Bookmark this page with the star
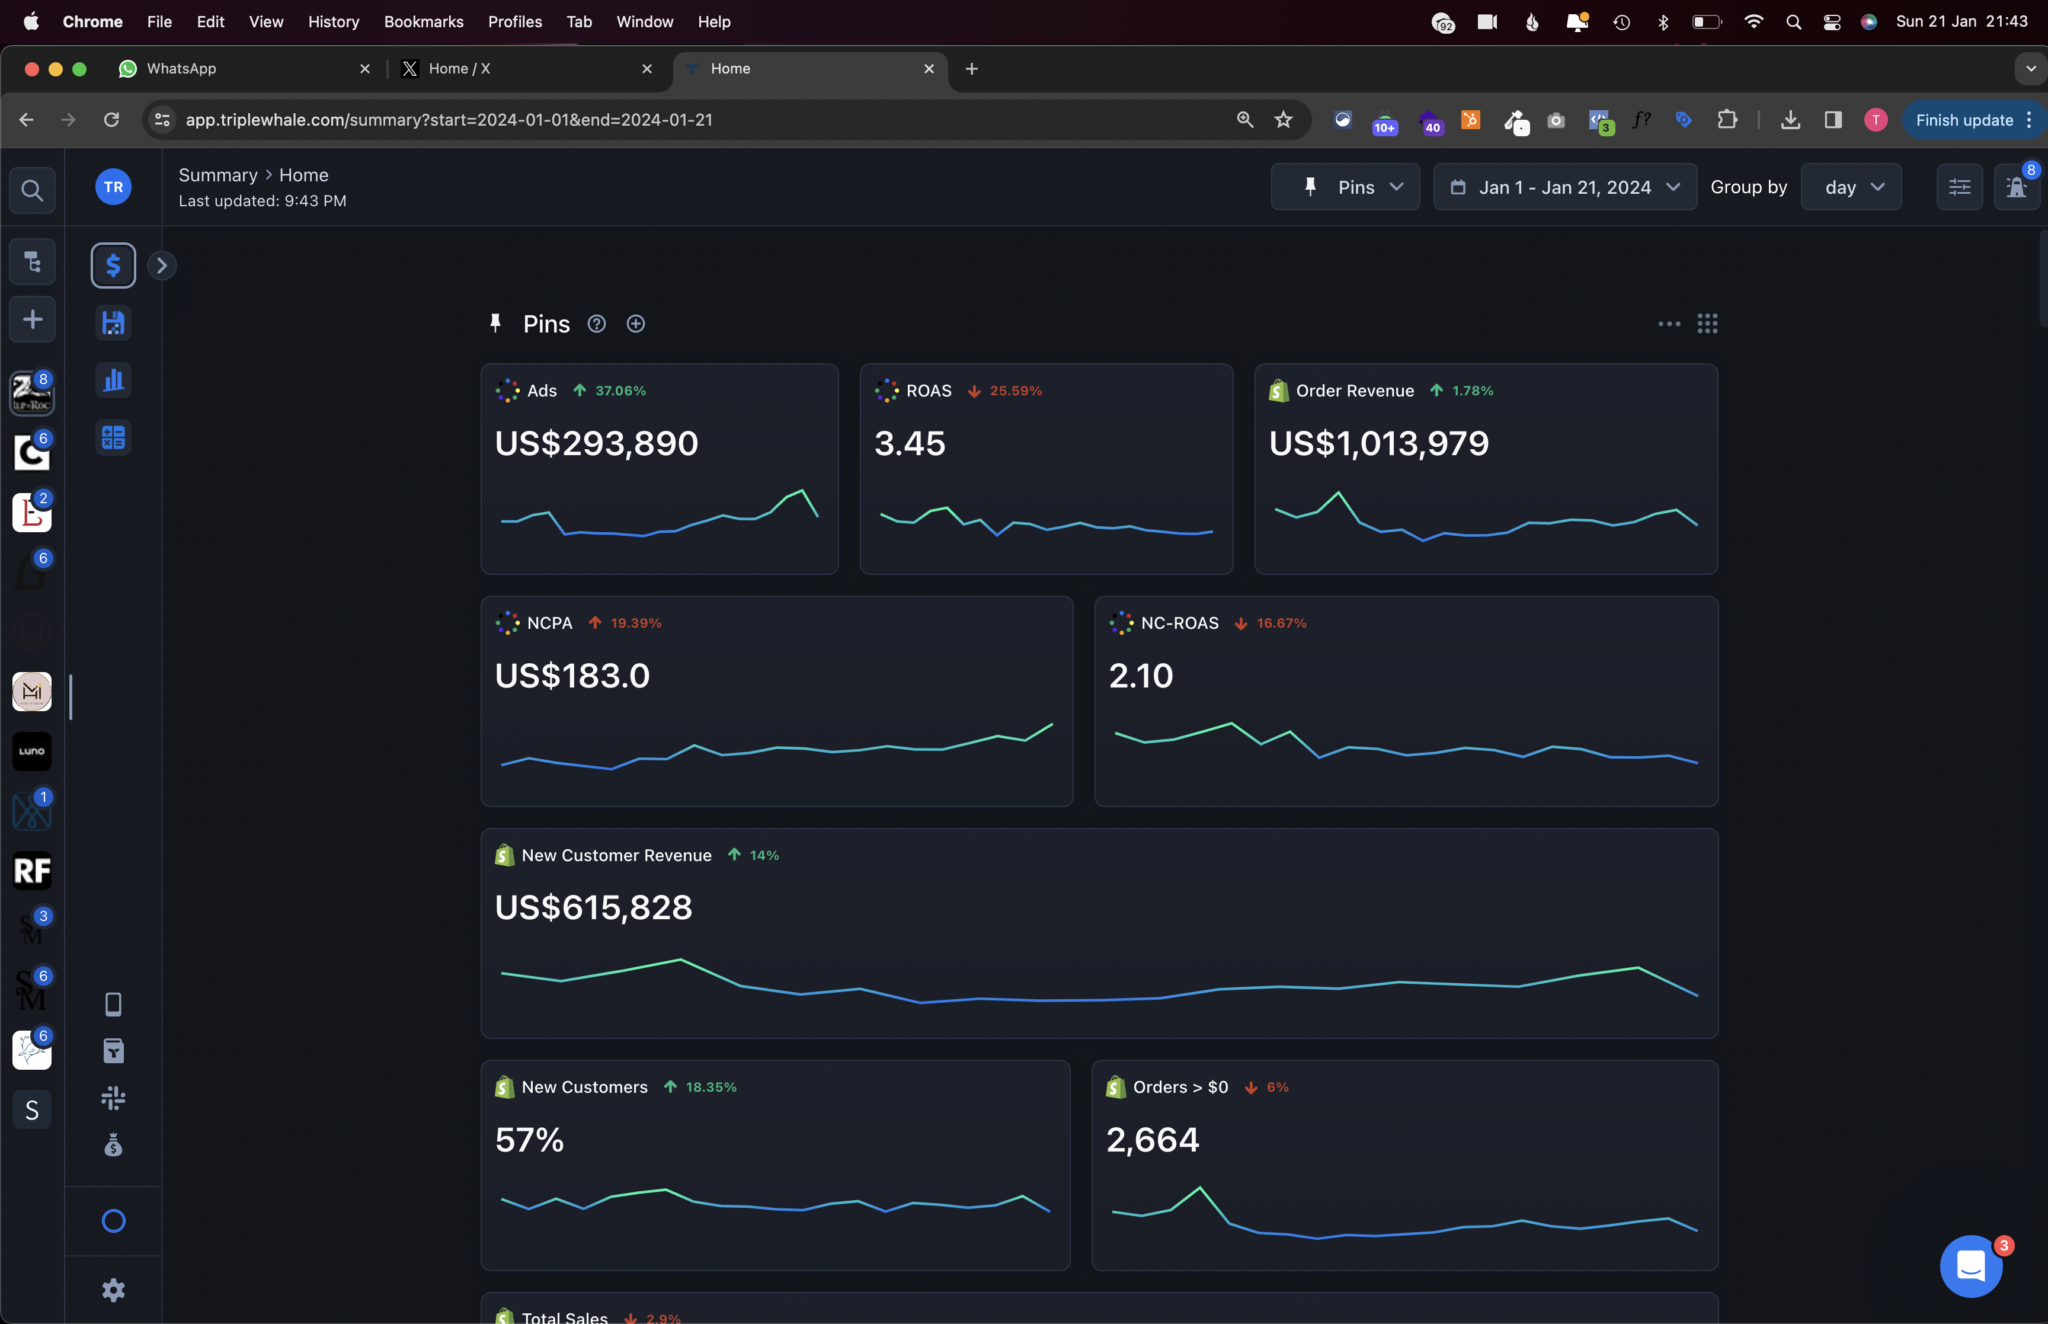Image resolution: width=2048 pixels, height=1324 pixels. [1284, 120]
